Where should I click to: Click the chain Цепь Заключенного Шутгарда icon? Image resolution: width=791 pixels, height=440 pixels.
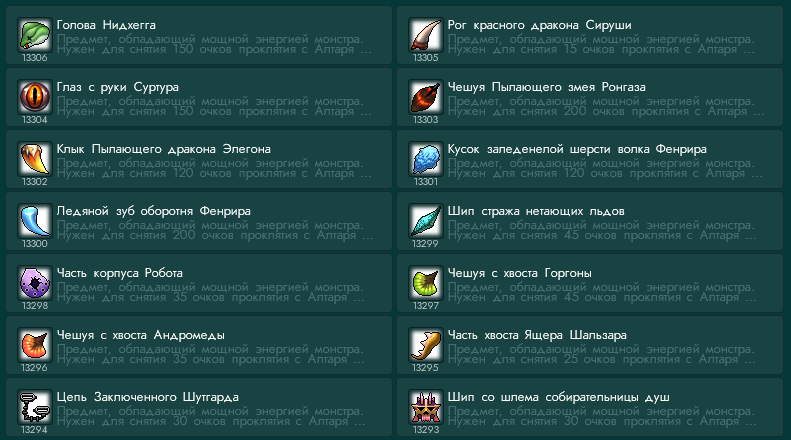point(35,407)
